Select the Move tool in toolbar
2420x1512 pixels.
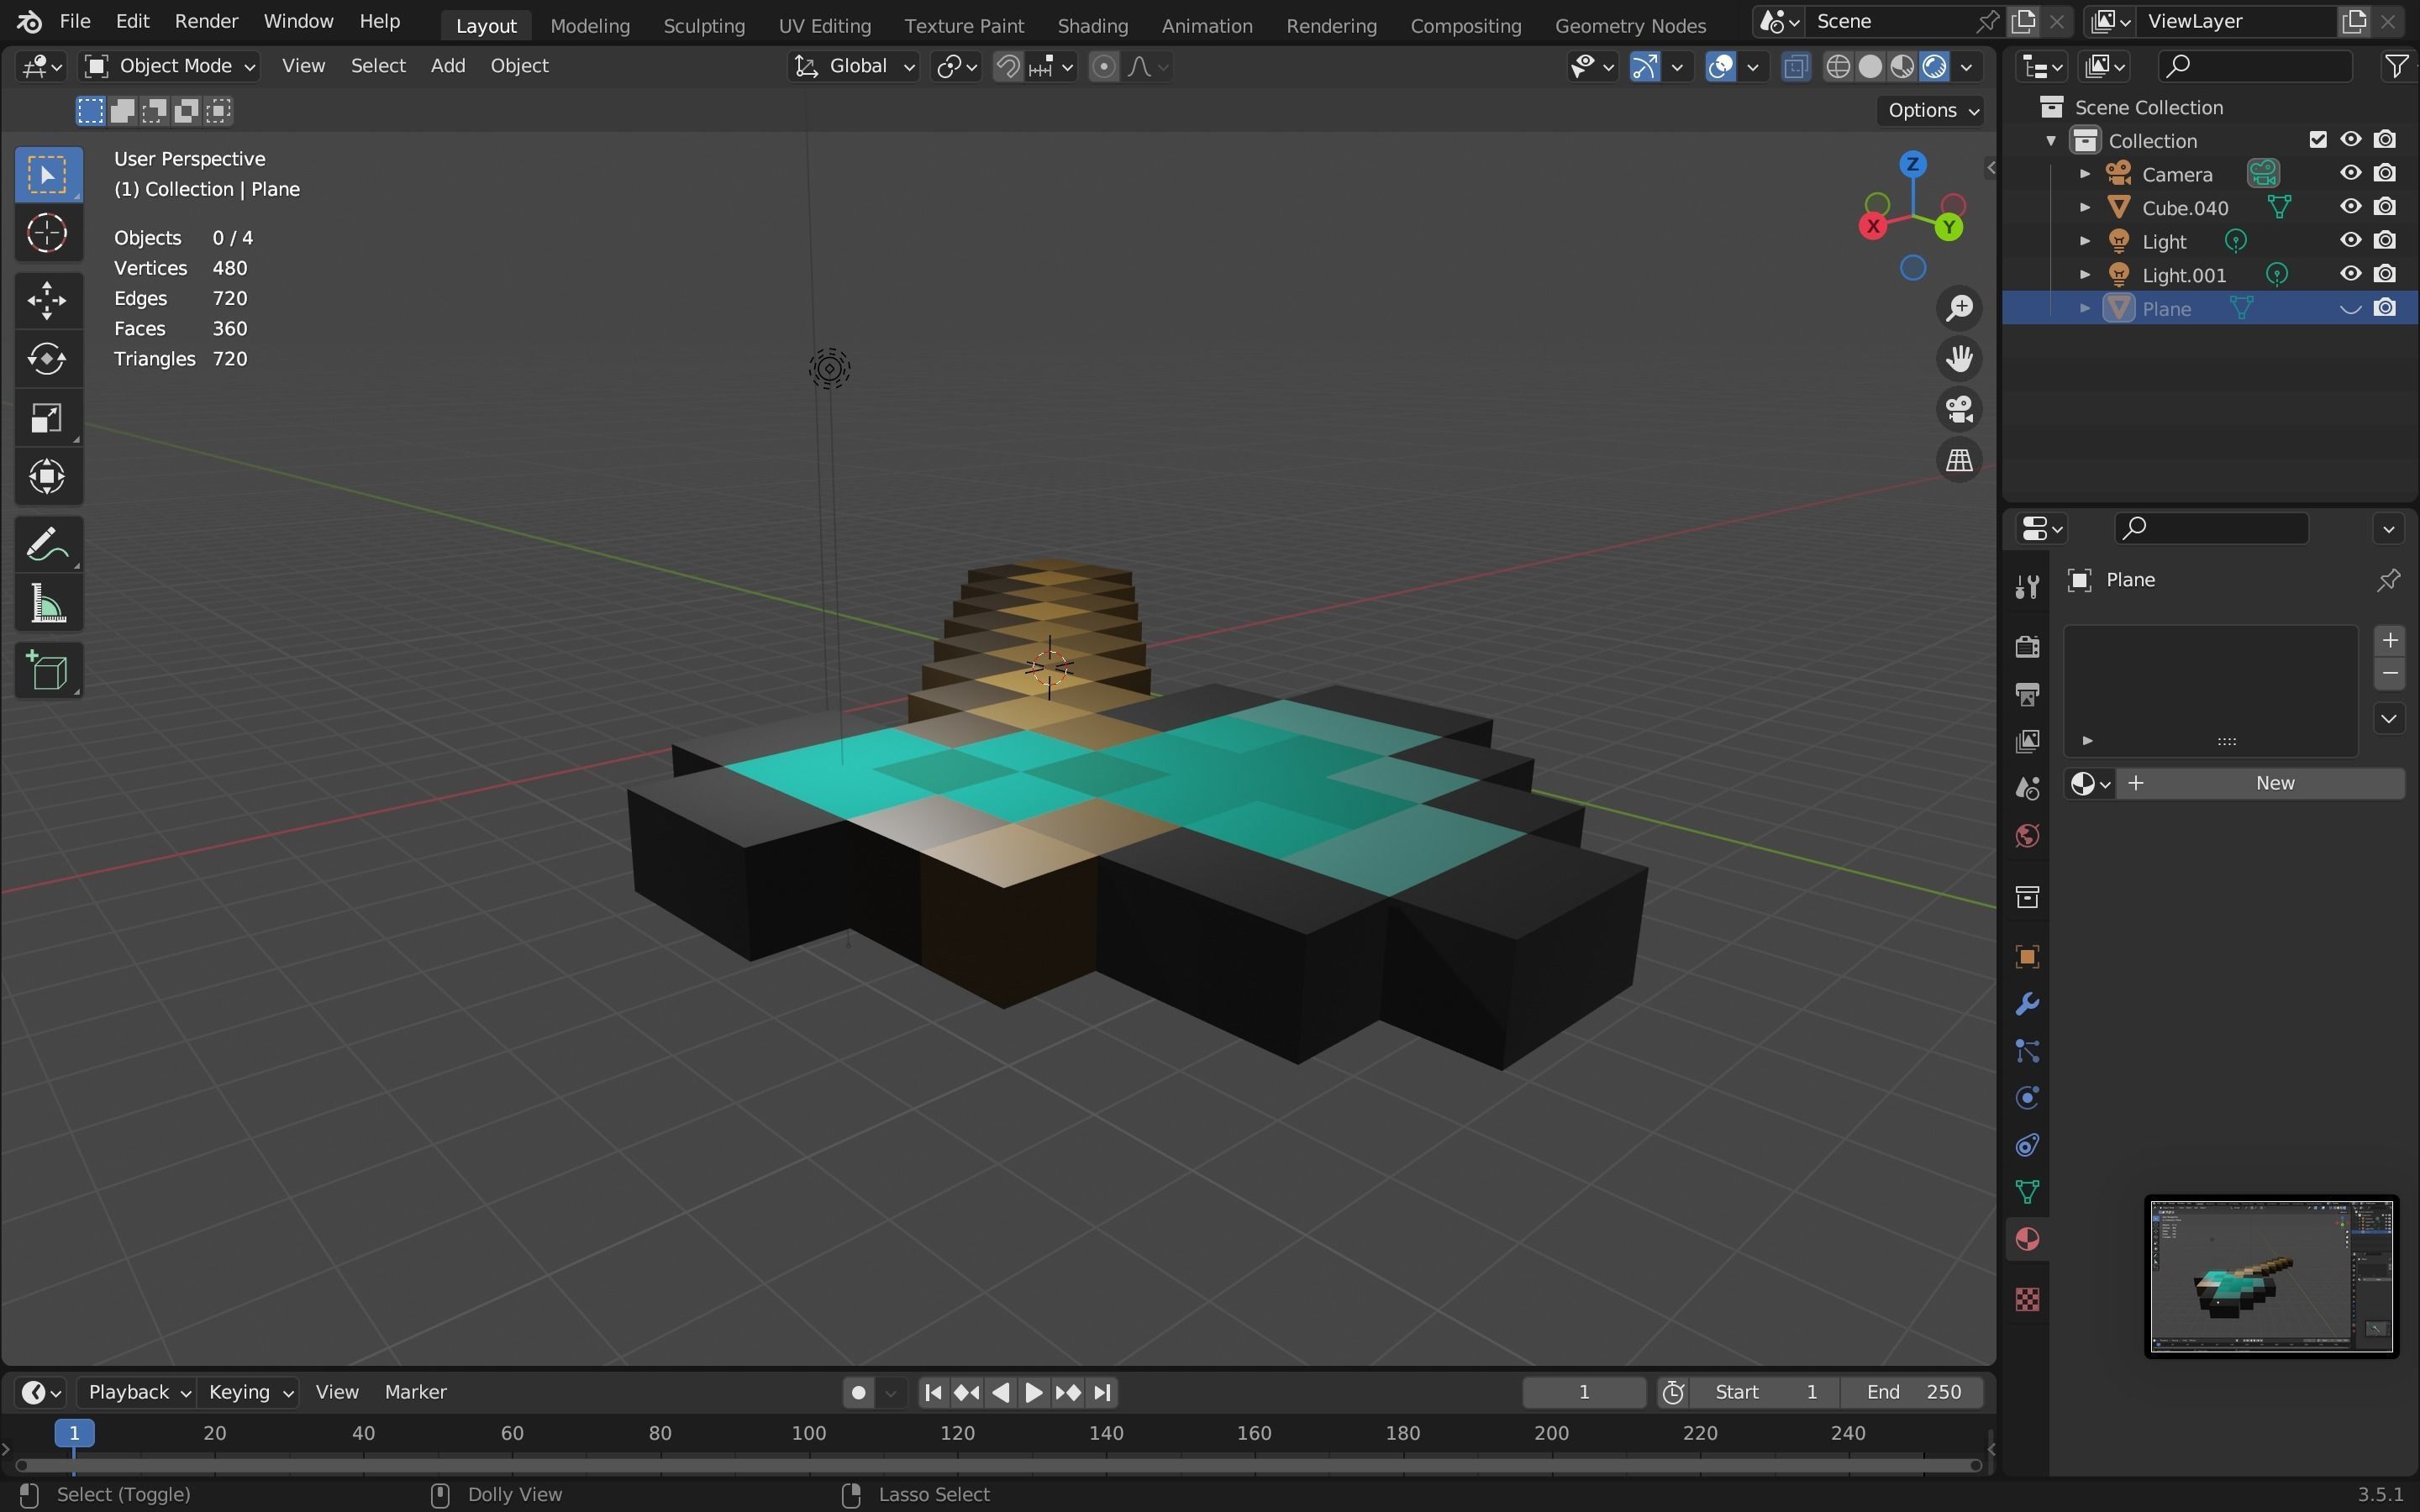coord(47,300)
